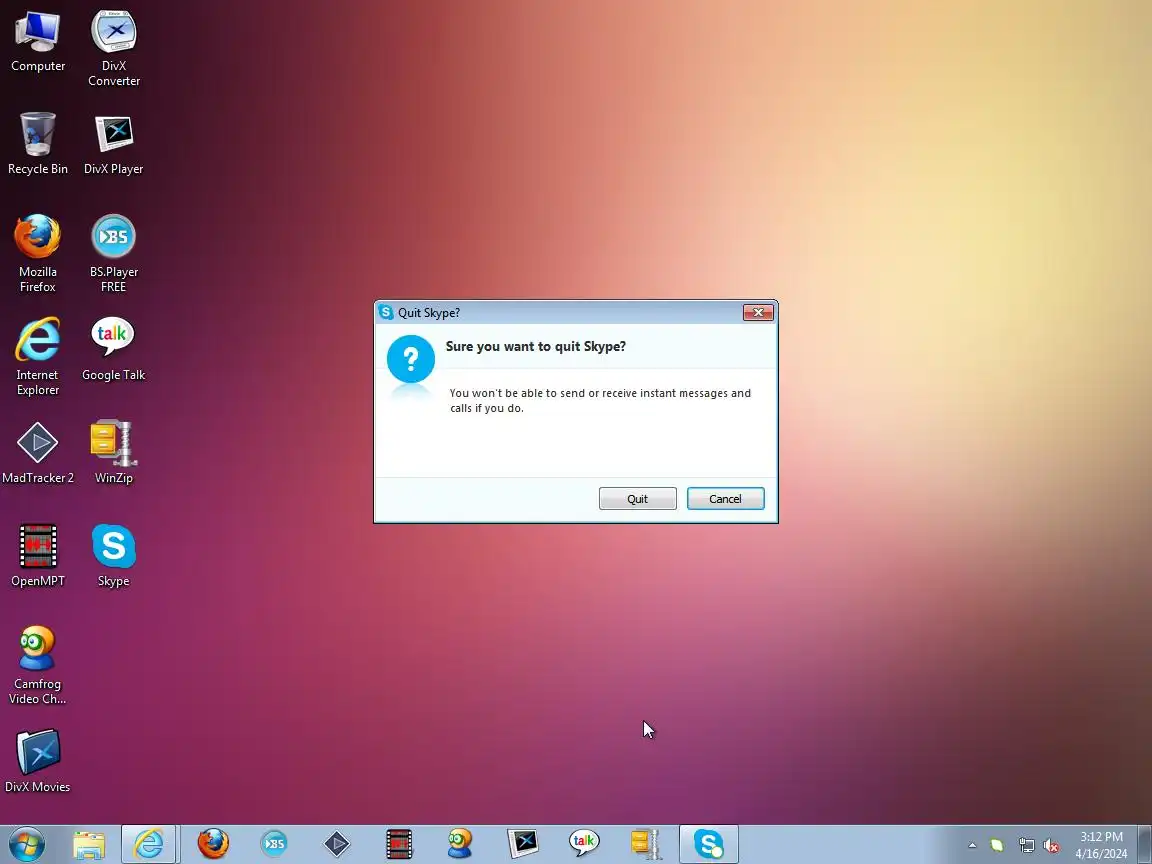
Task: Select the WinZip desktop icon
Action: coord(114,453)
